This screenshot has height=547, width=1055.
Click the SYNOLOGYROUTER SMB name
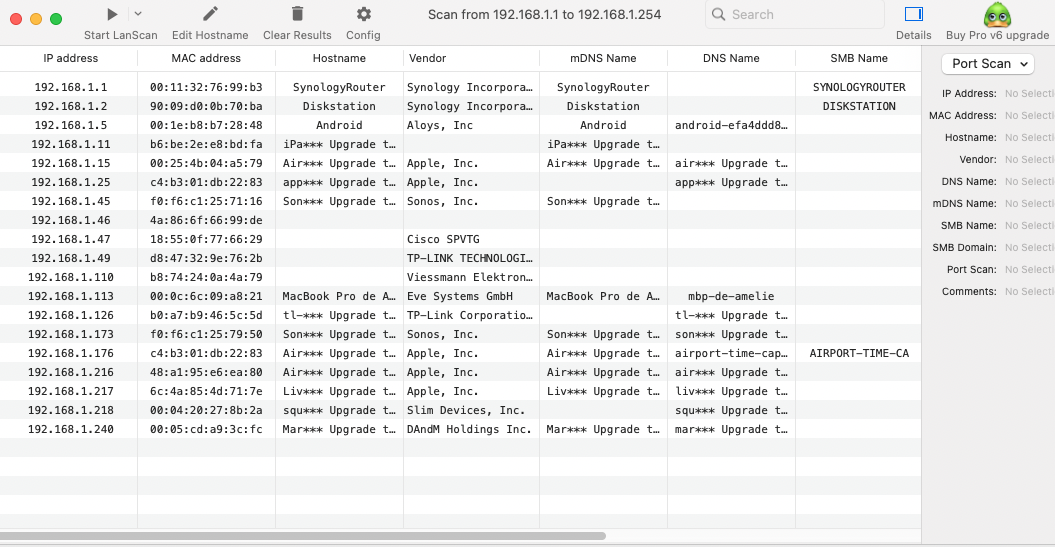(859, 87)
